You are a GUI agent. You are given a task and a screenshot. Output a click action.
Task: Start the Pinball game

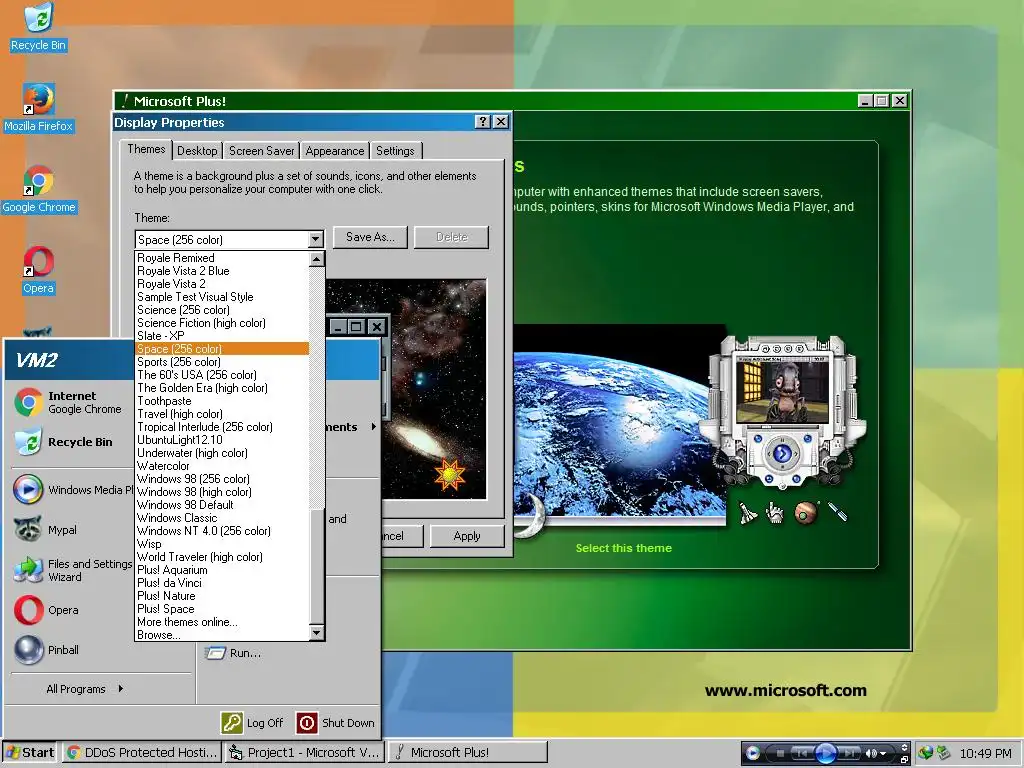tap(46, 650)
